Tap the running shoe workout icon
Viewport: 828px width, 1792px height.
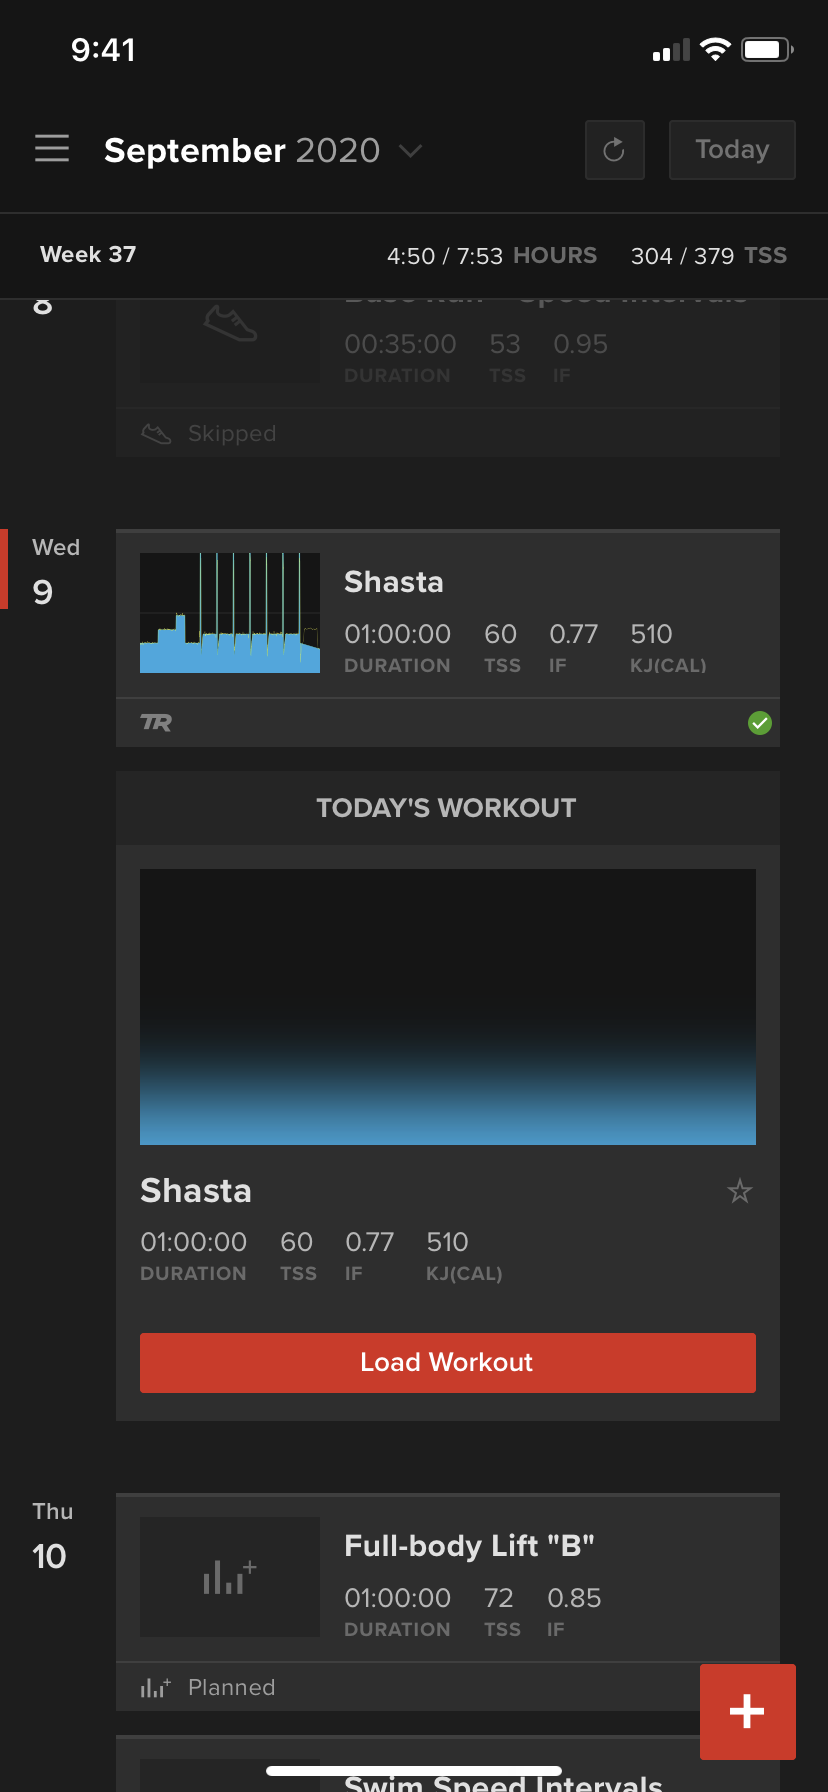pyautogui.click(x=230, y=324)
